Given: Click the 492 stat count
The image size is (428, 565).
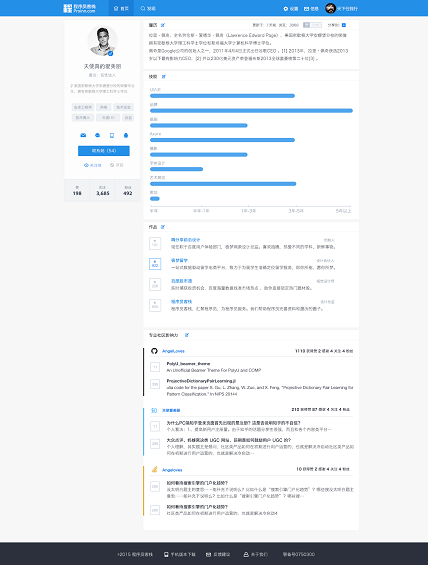Looking at the screenshot, I should [x=128, y=193].
